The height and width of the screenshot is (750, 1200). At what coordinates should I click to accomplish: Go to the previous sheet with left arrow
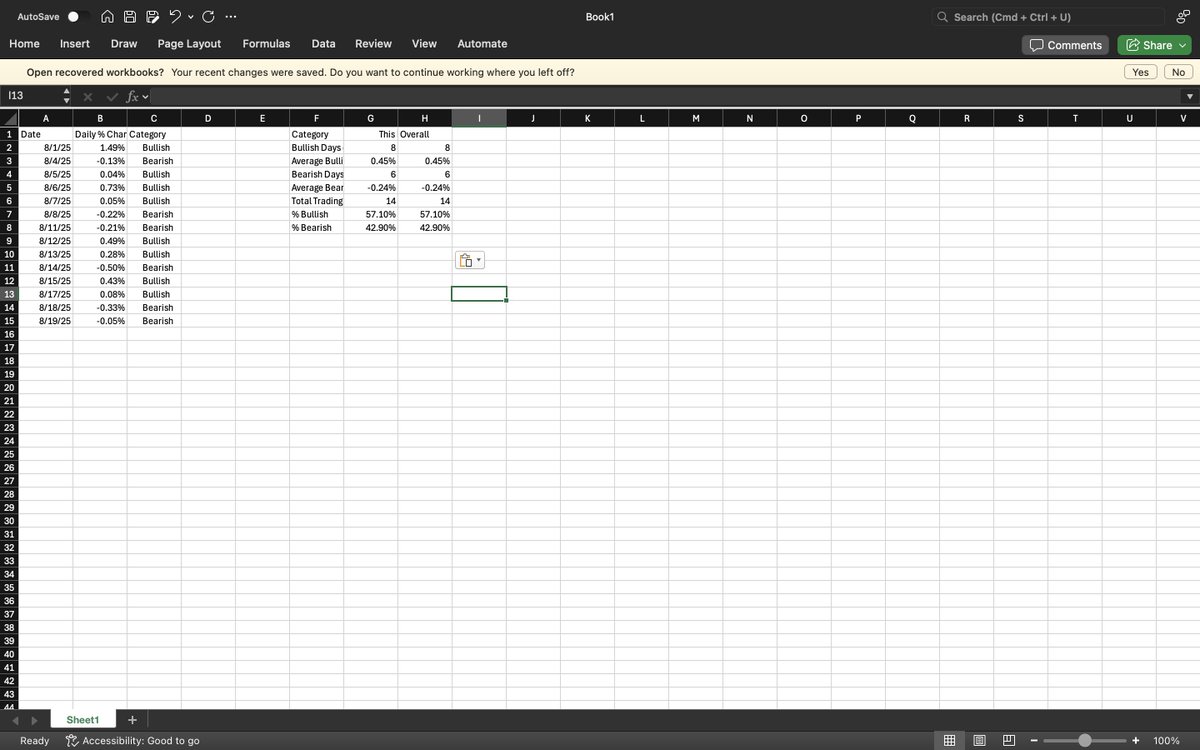pos(15,720)
